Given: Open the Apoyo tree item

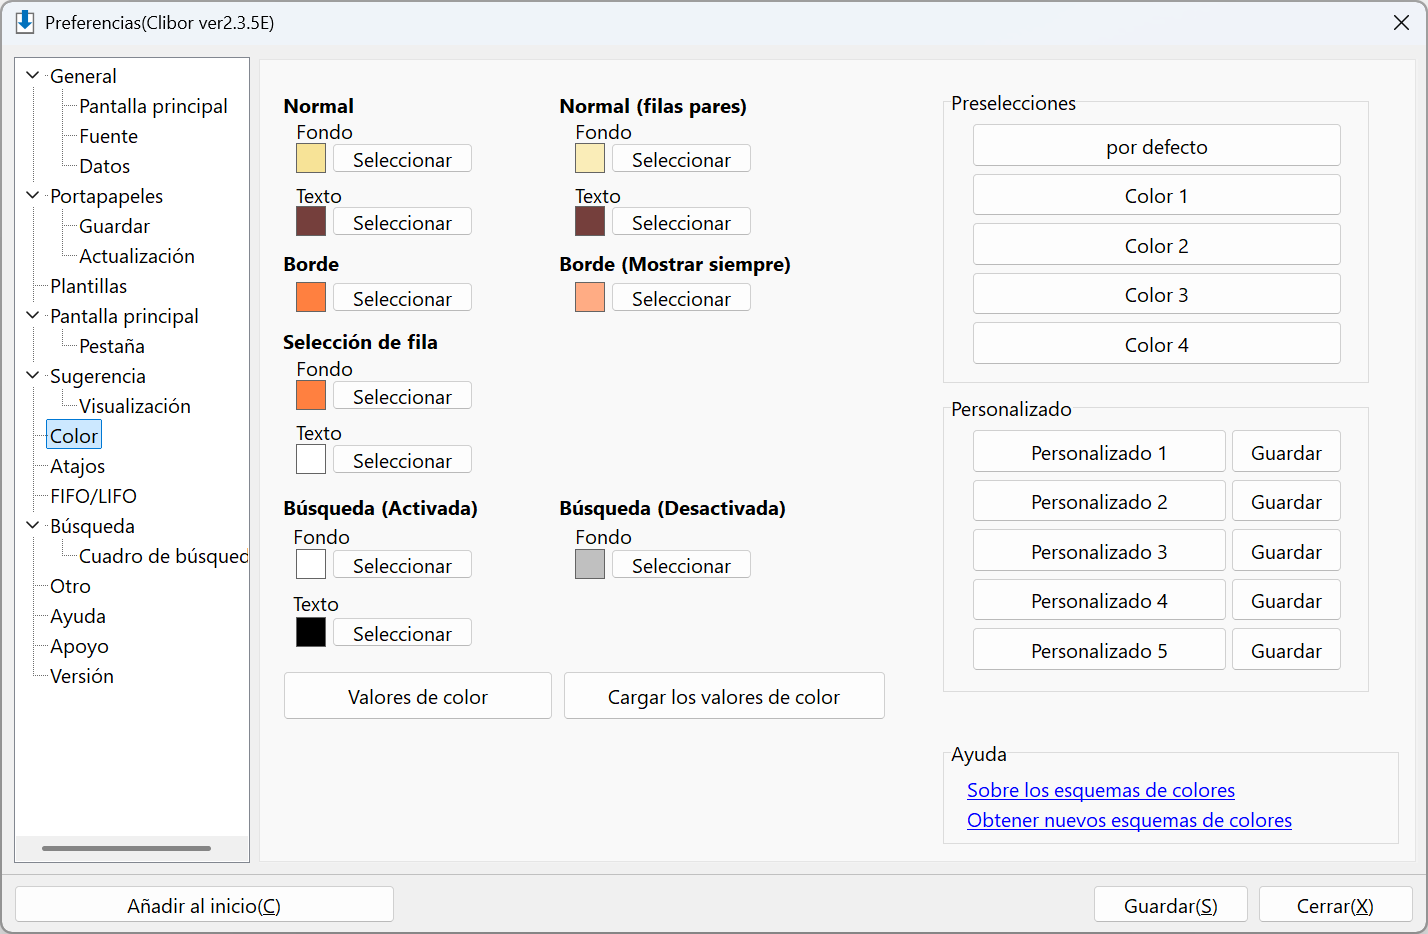Looking at the screenshot, I should point(79,646).
